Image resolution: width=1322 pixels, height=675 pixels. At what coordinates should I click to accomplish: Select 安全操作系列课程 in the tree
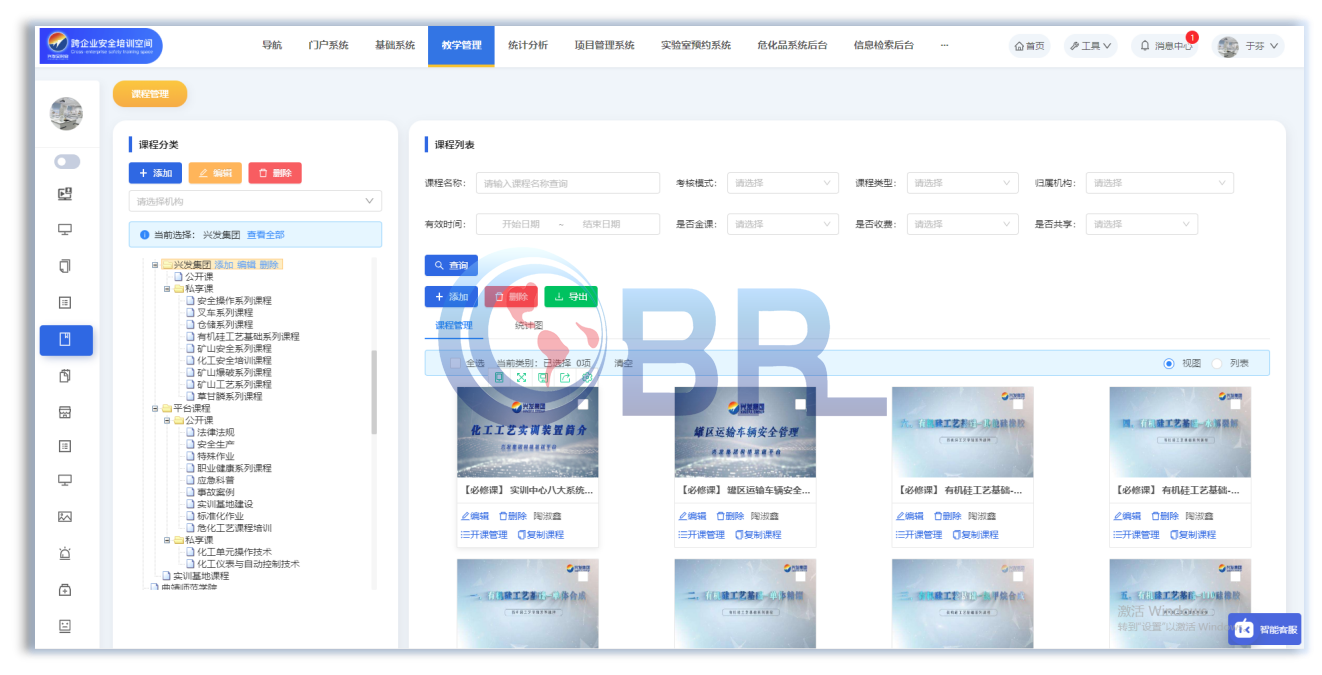coord(234,300)
